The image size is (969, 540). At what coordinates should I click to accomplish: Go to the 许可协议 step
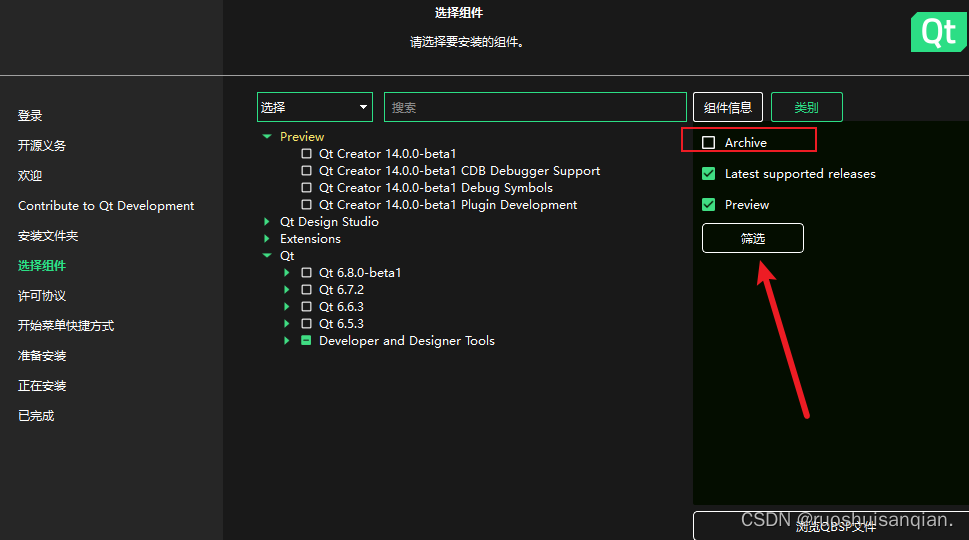pos(42,295)
